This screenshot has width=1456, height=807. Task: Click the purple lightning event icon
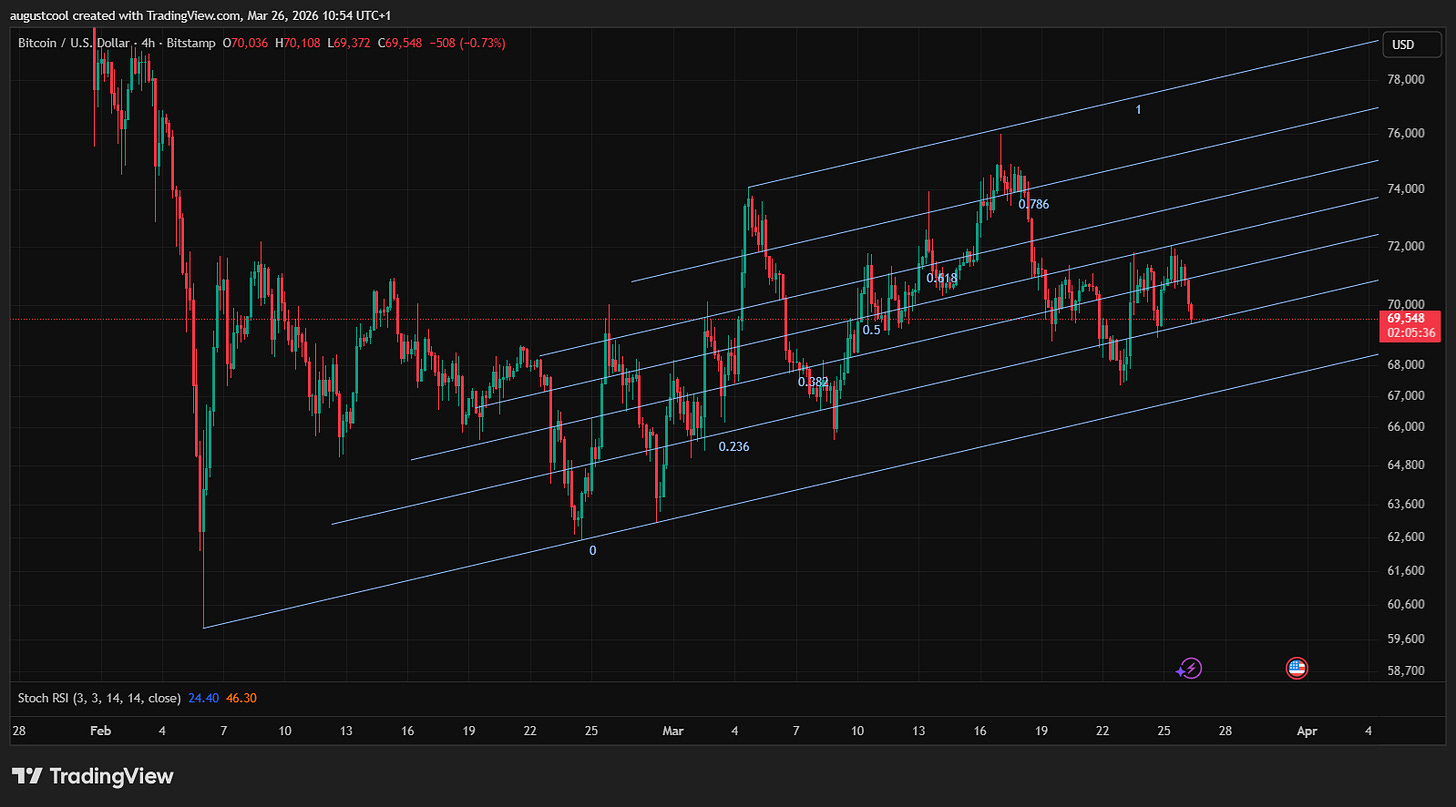click(1190, 668)
